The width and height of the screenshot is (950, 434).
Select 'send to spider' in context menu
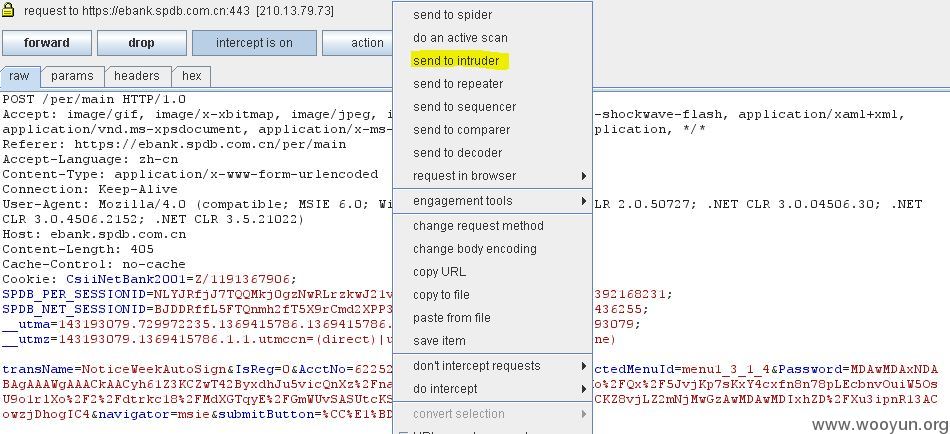coord(453,15)
